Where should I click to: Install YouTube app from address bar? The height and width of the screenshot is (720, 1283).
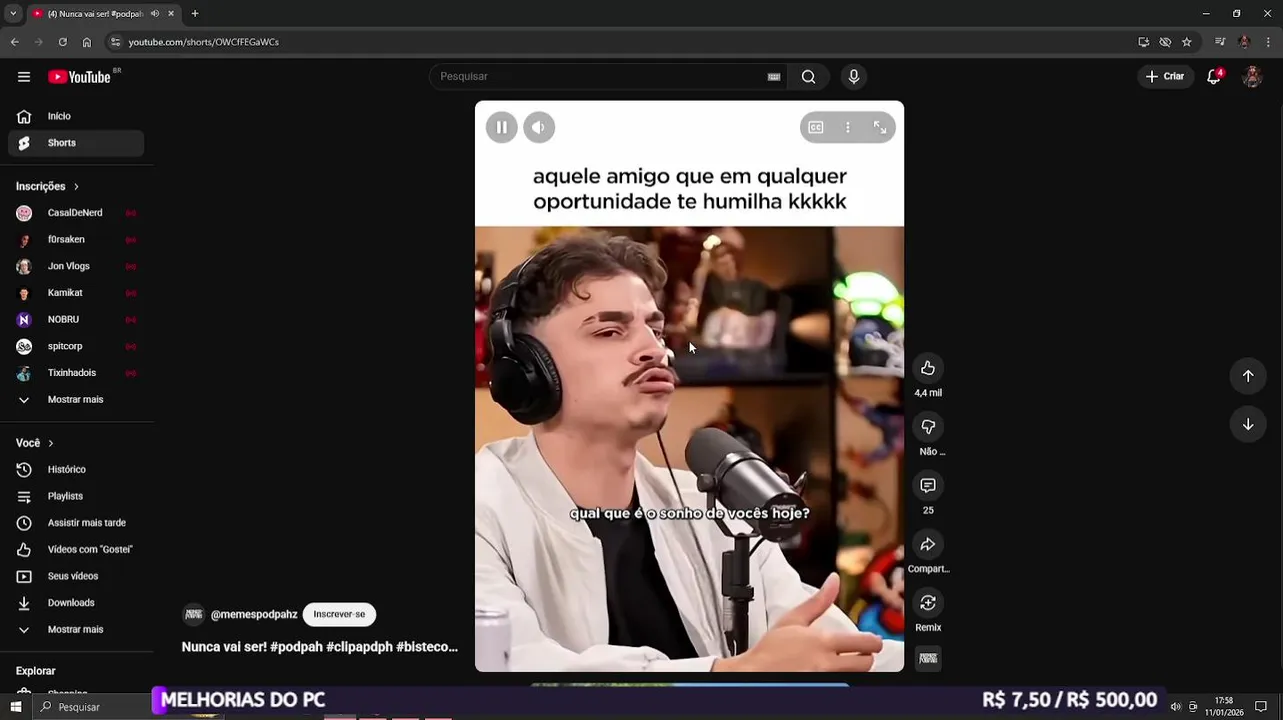1143,42
